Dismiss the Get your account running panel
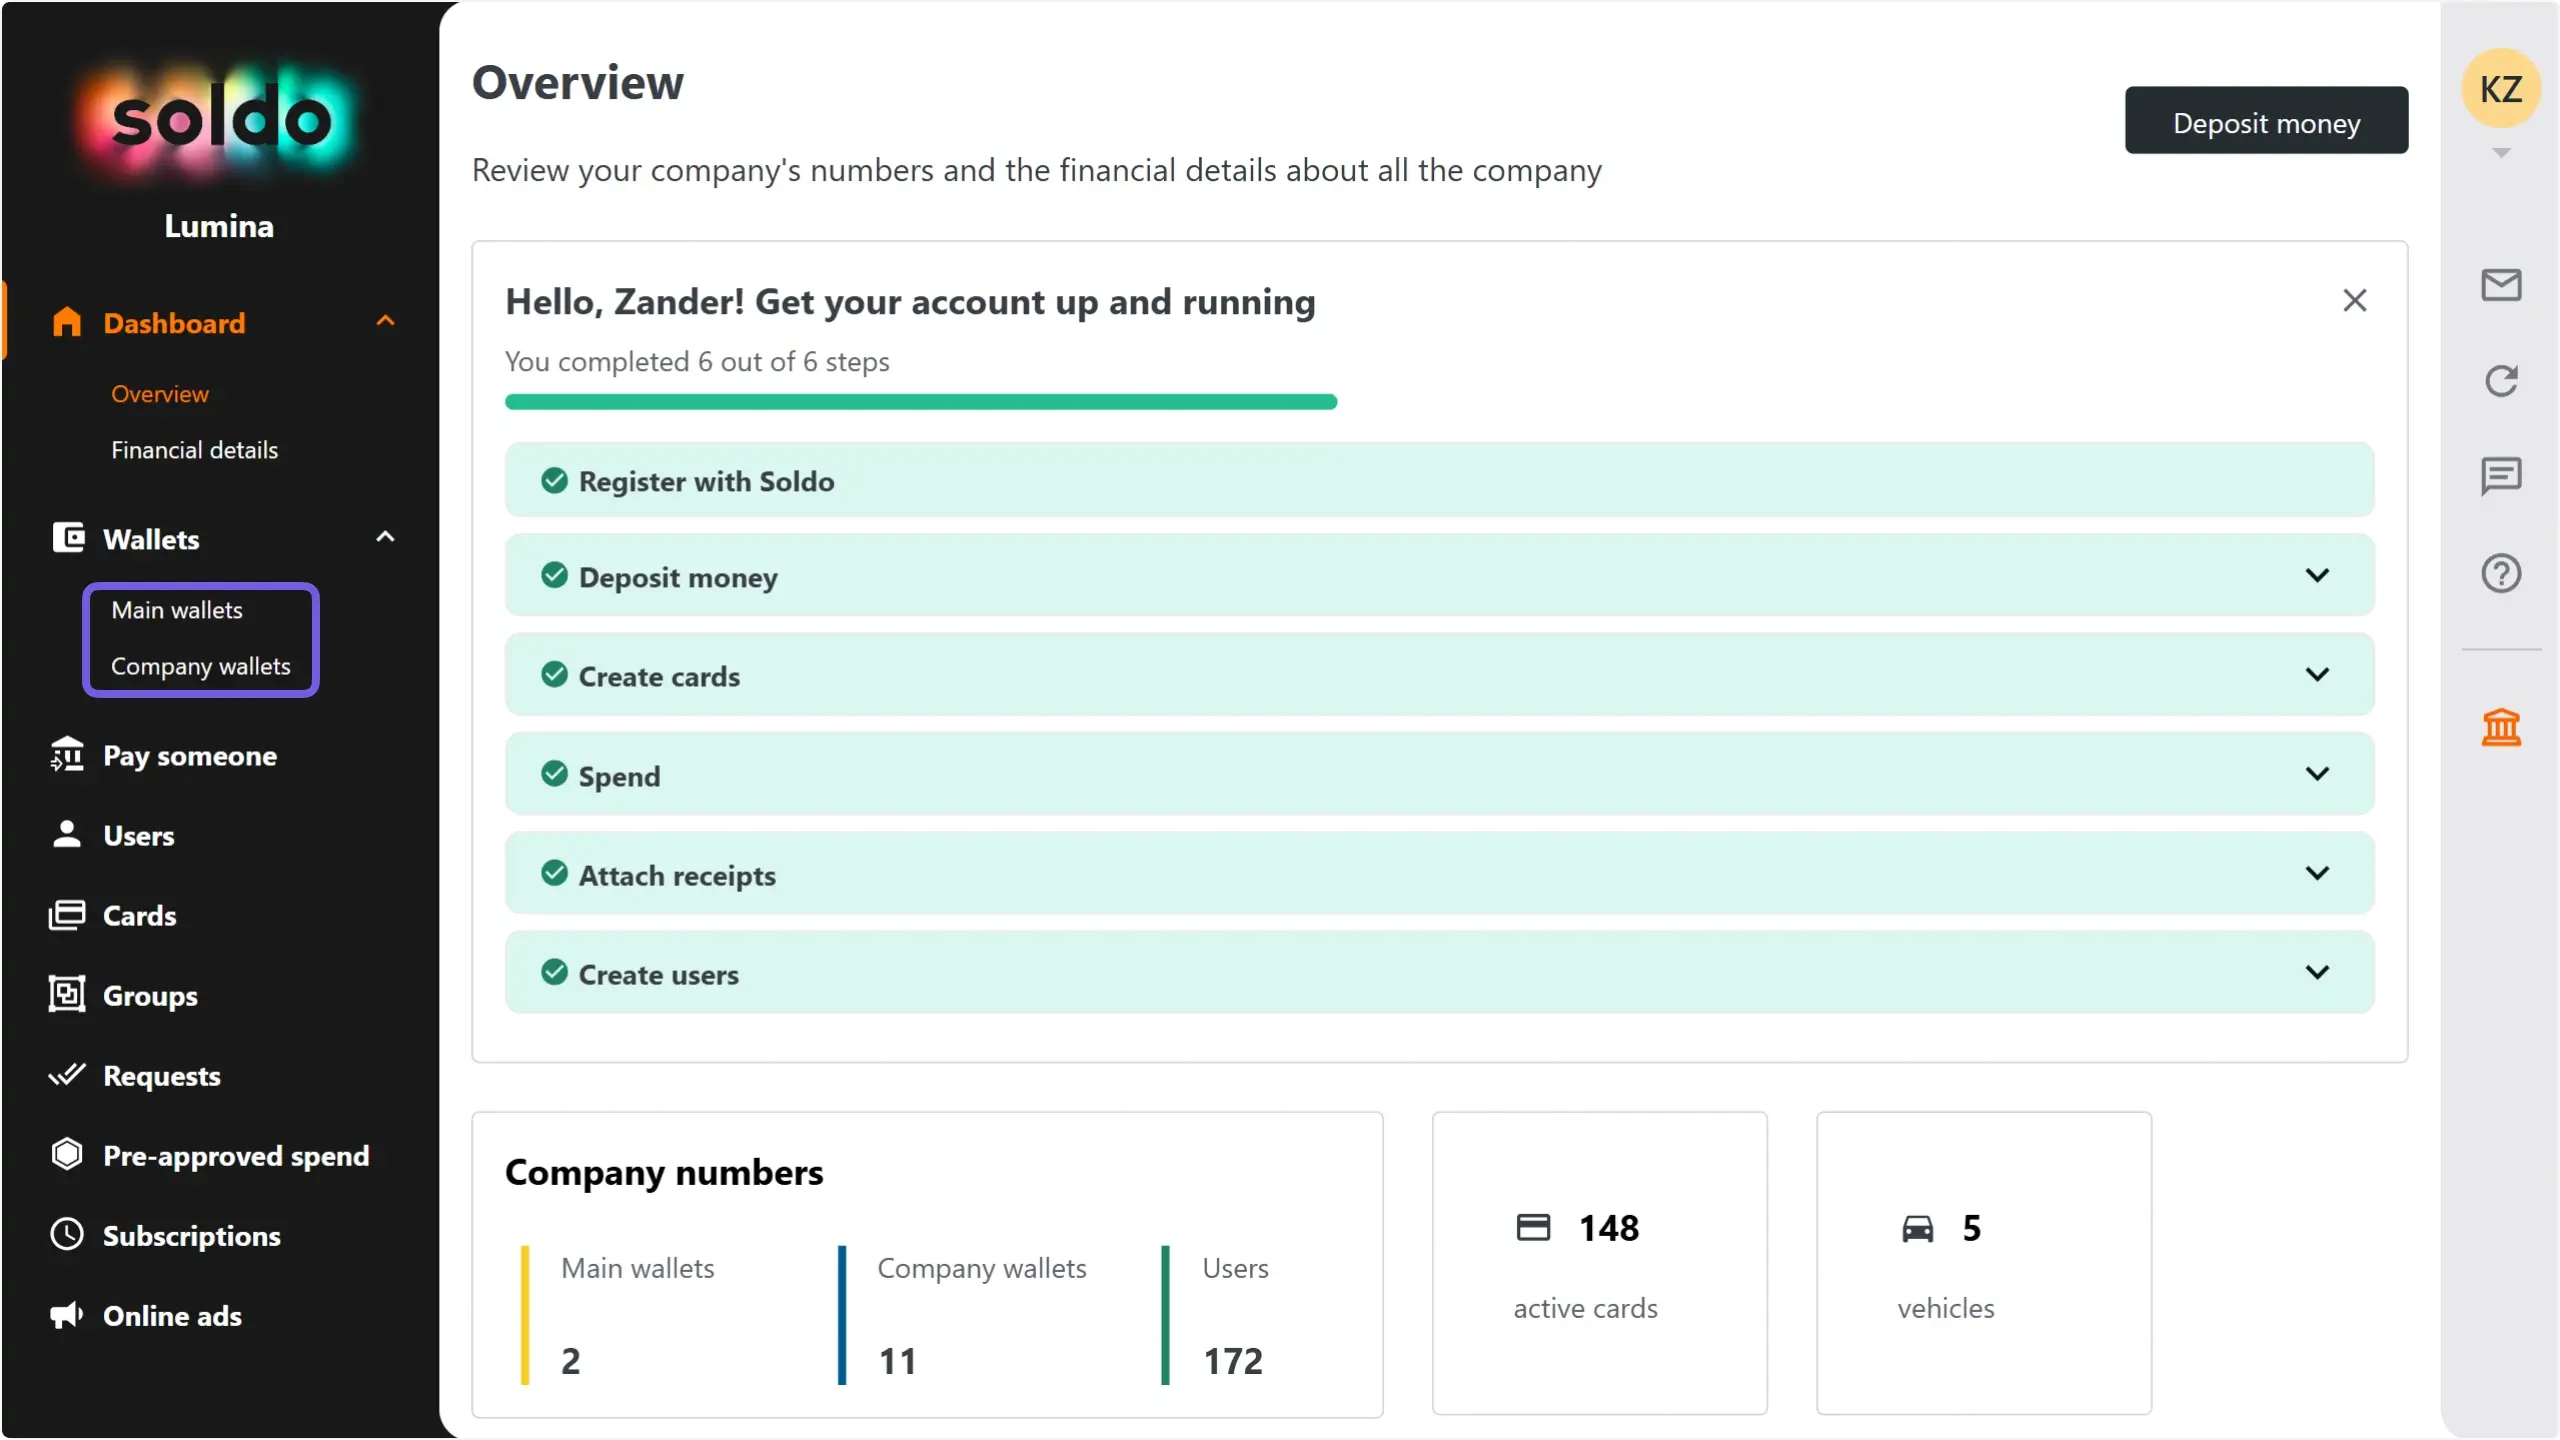Screen dimensions: 2560x1440 coord(2354,301)
